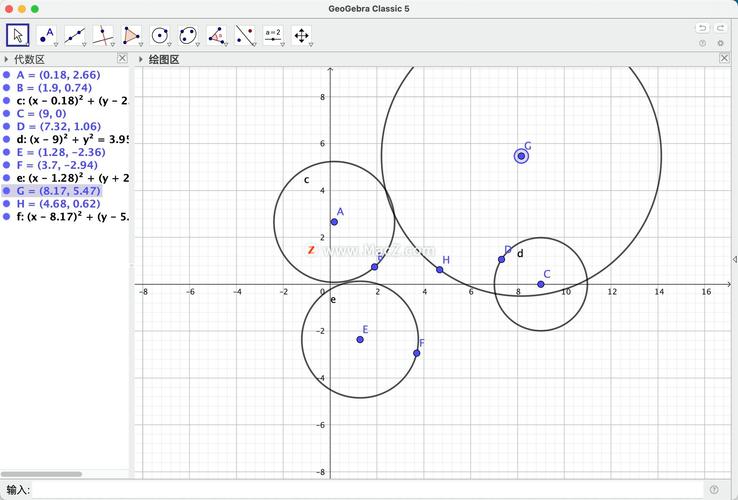The width and height of the screenshot is (738, 500).
Task: Toggle visibility of circle f
Action: tap(7, 217)
